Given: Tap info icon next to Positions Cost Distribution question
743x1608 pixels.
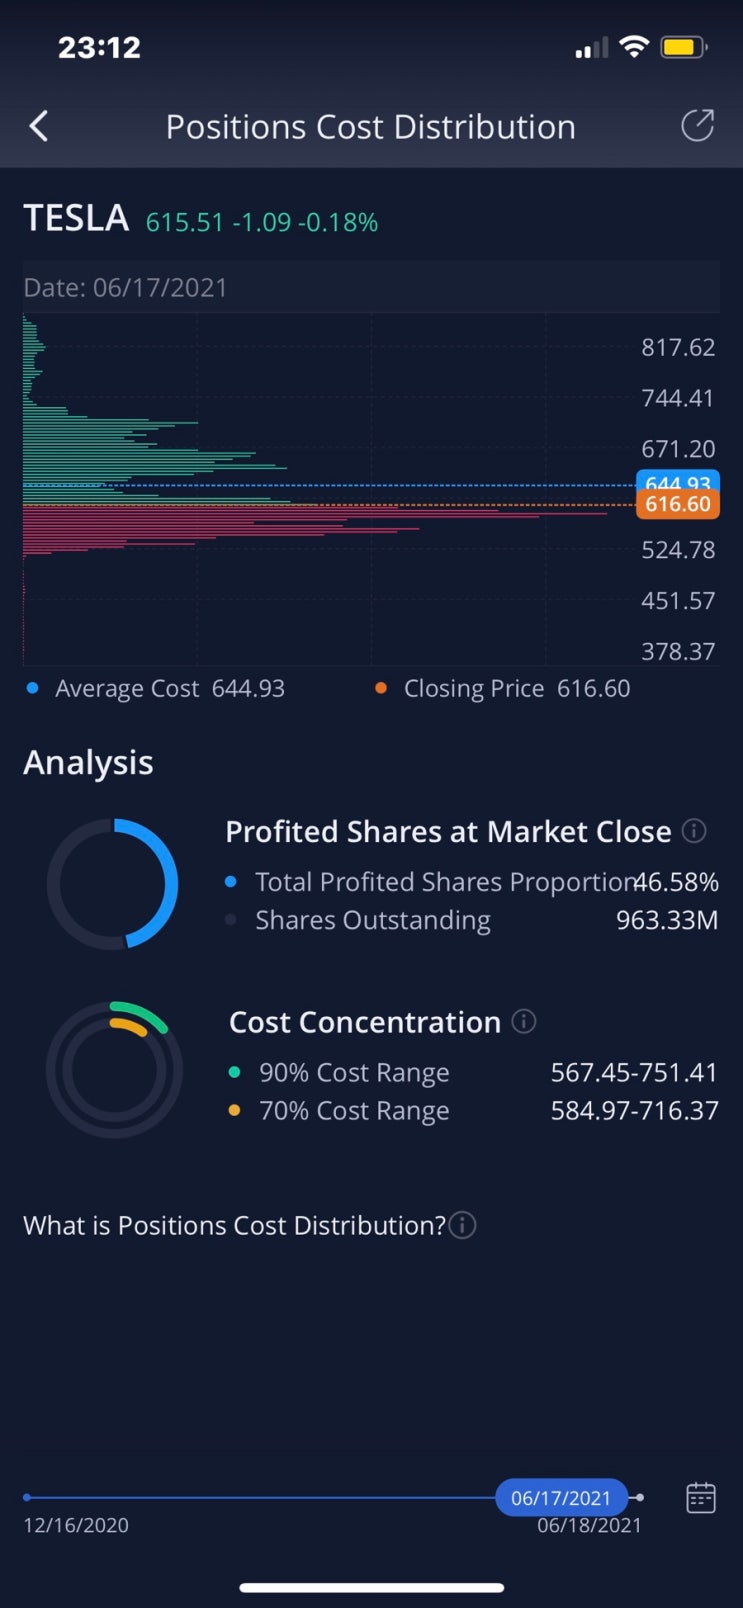Looking at the screenshot, I should (x=462, y=1225).
